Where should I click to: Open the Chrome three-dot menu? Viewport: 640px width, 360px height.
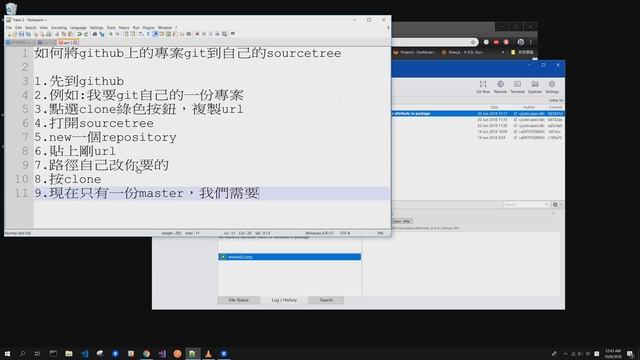531,42
